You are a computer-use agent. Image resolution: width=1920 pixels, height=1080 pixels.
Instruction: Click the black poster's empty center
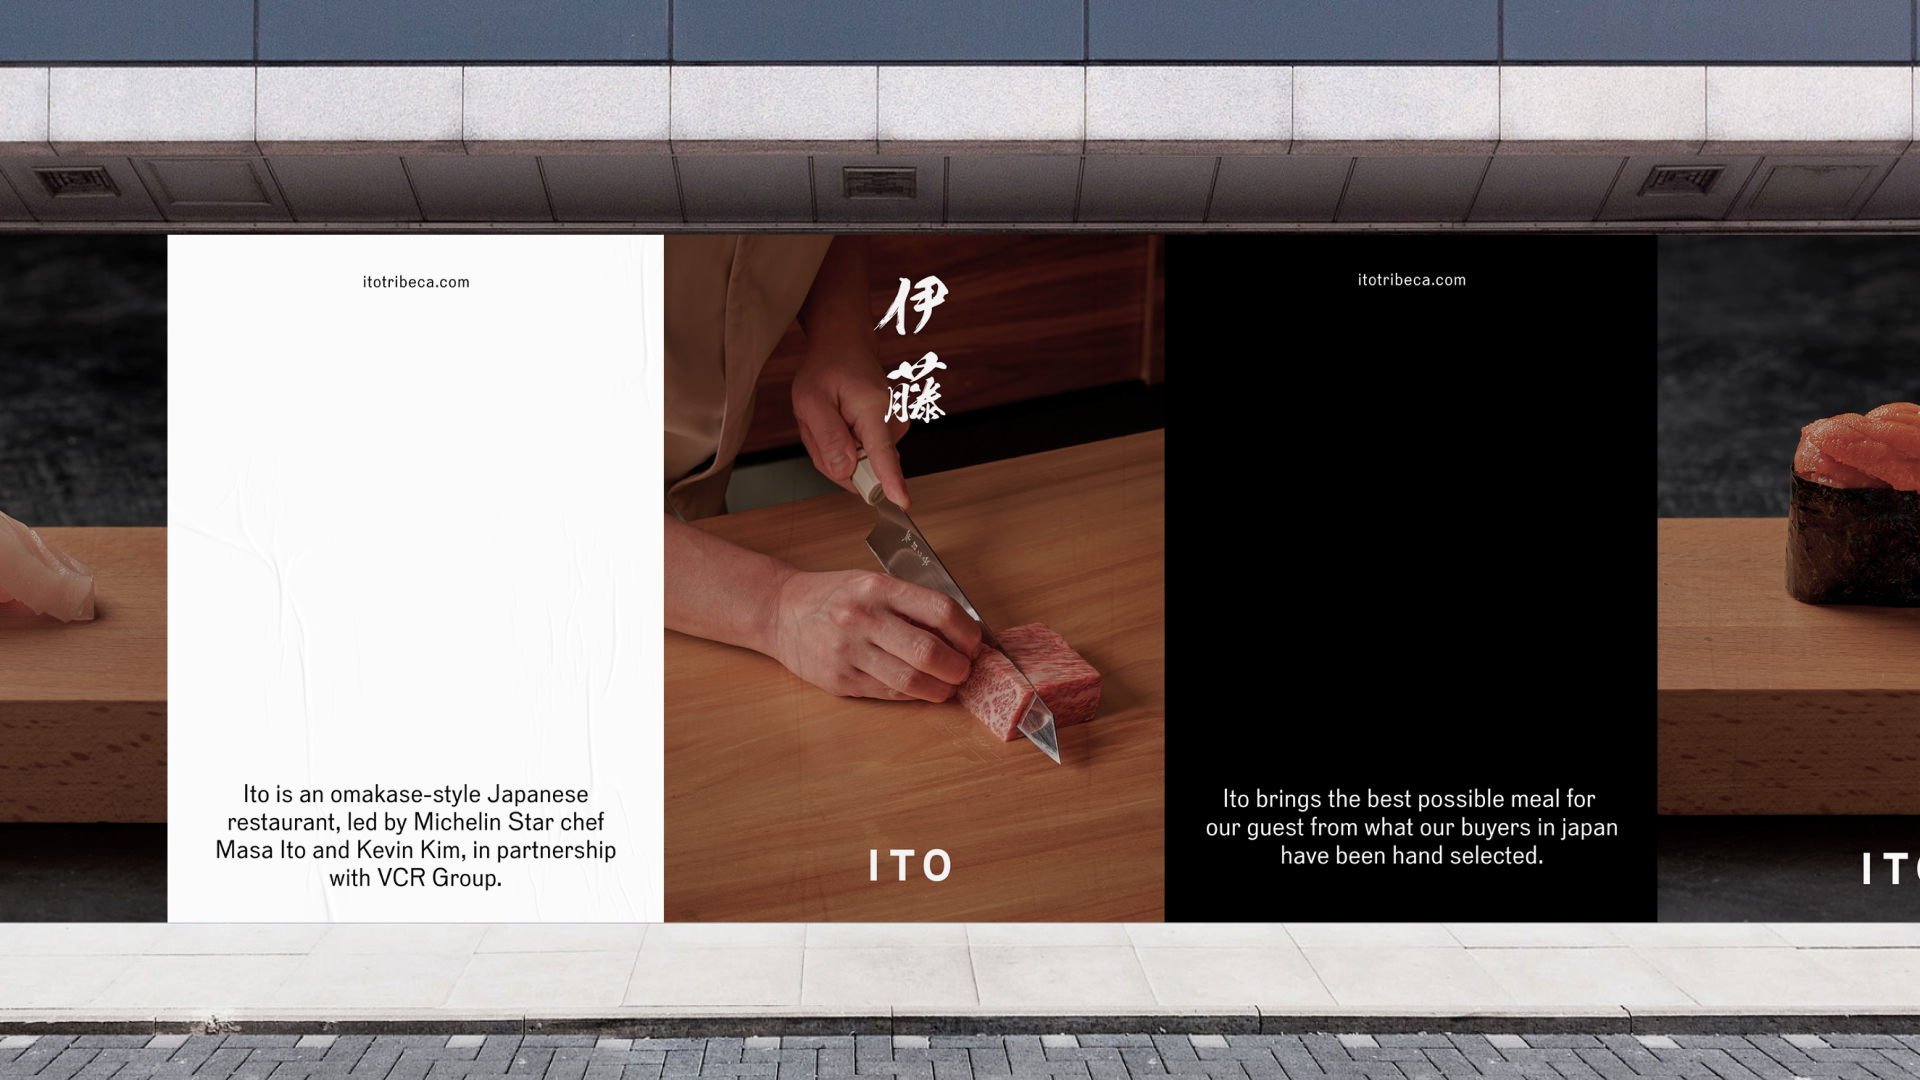pos(1411,530)
